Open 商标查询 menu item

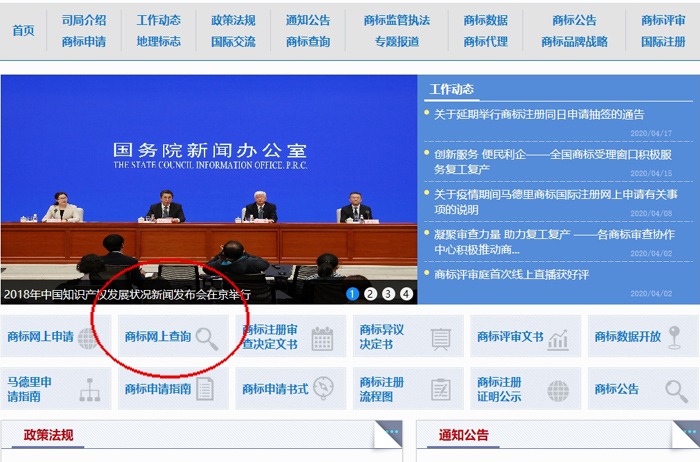308,42
